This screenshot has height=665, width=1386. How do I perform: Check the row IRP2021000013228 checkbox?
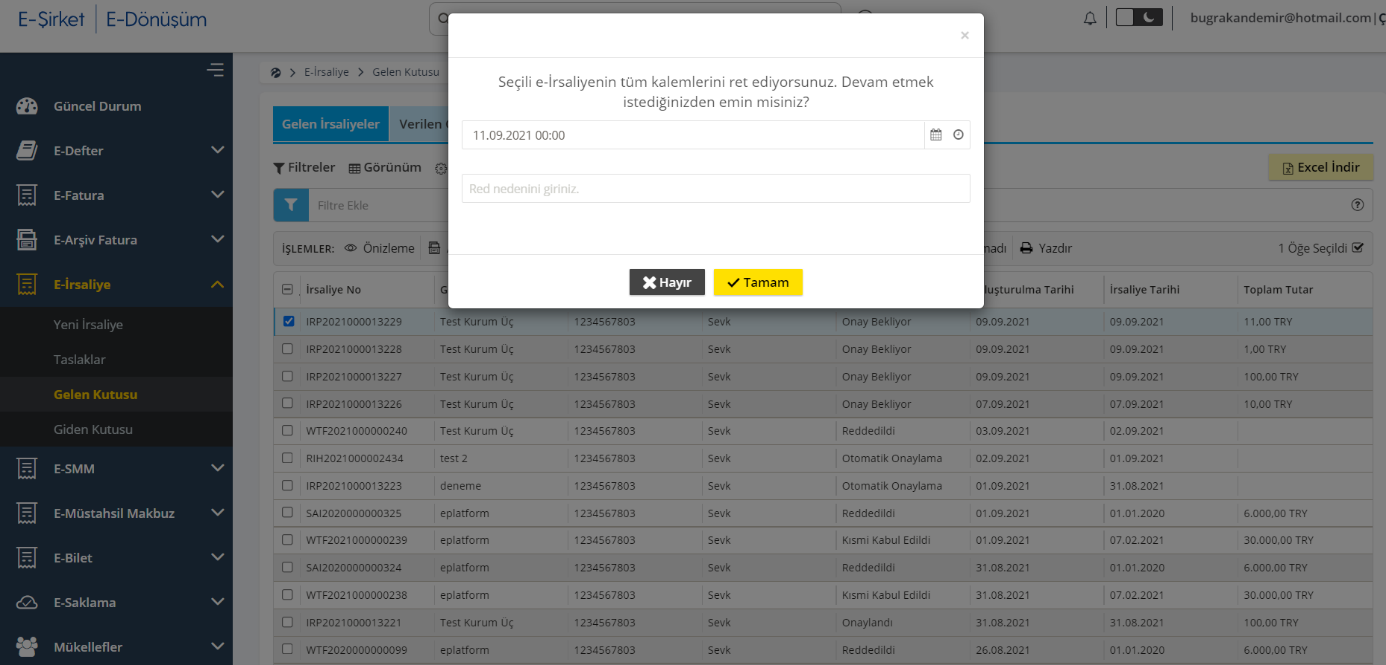click(x=288, y=349)
